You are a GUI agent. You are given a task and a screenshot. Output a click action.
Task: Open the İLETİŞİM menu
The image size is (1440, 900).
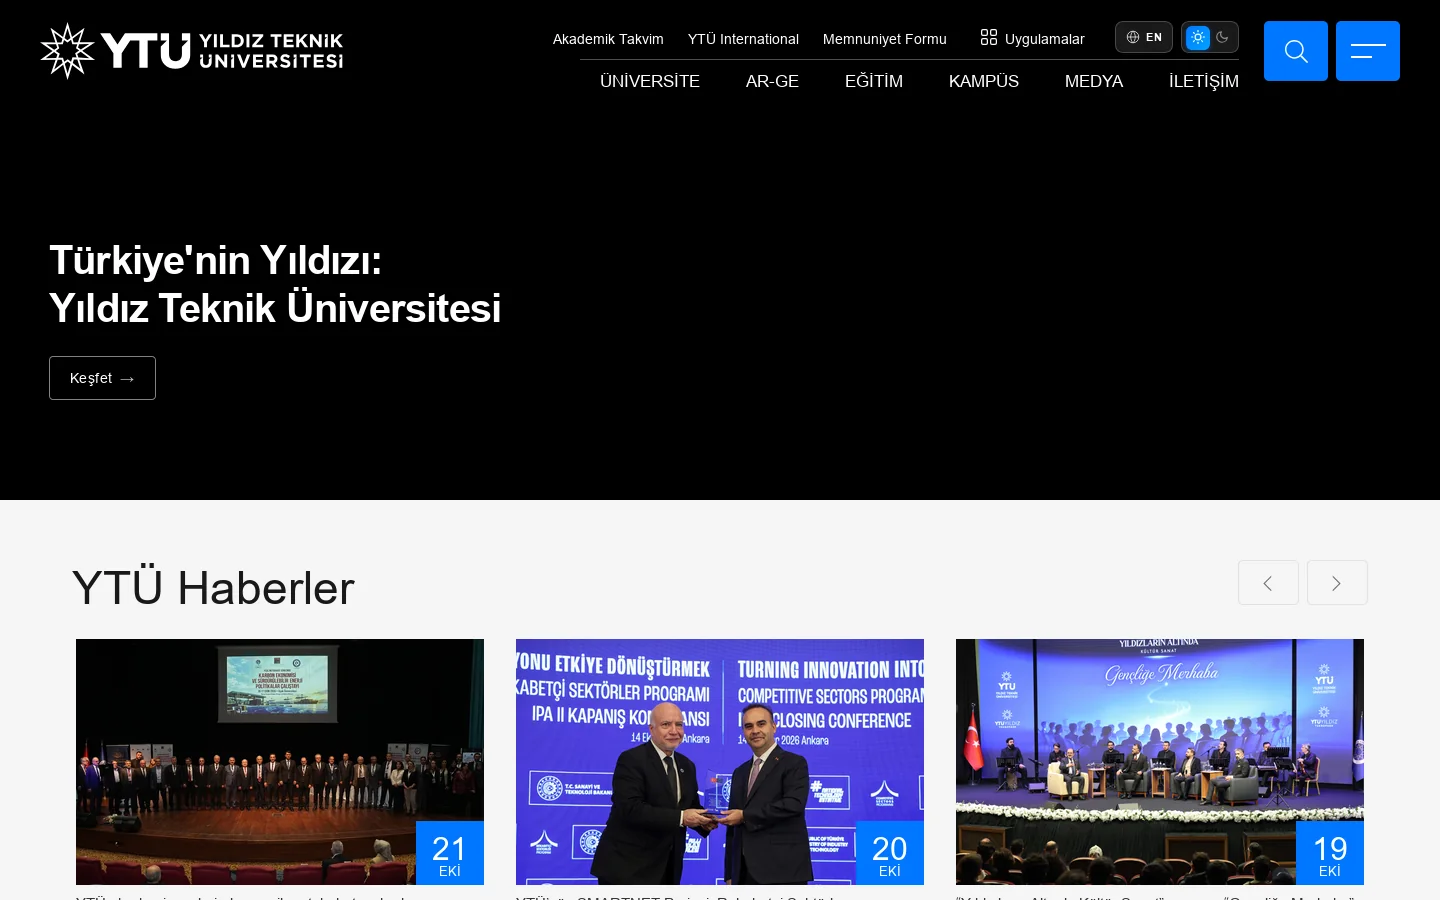tap(1204, 81)
